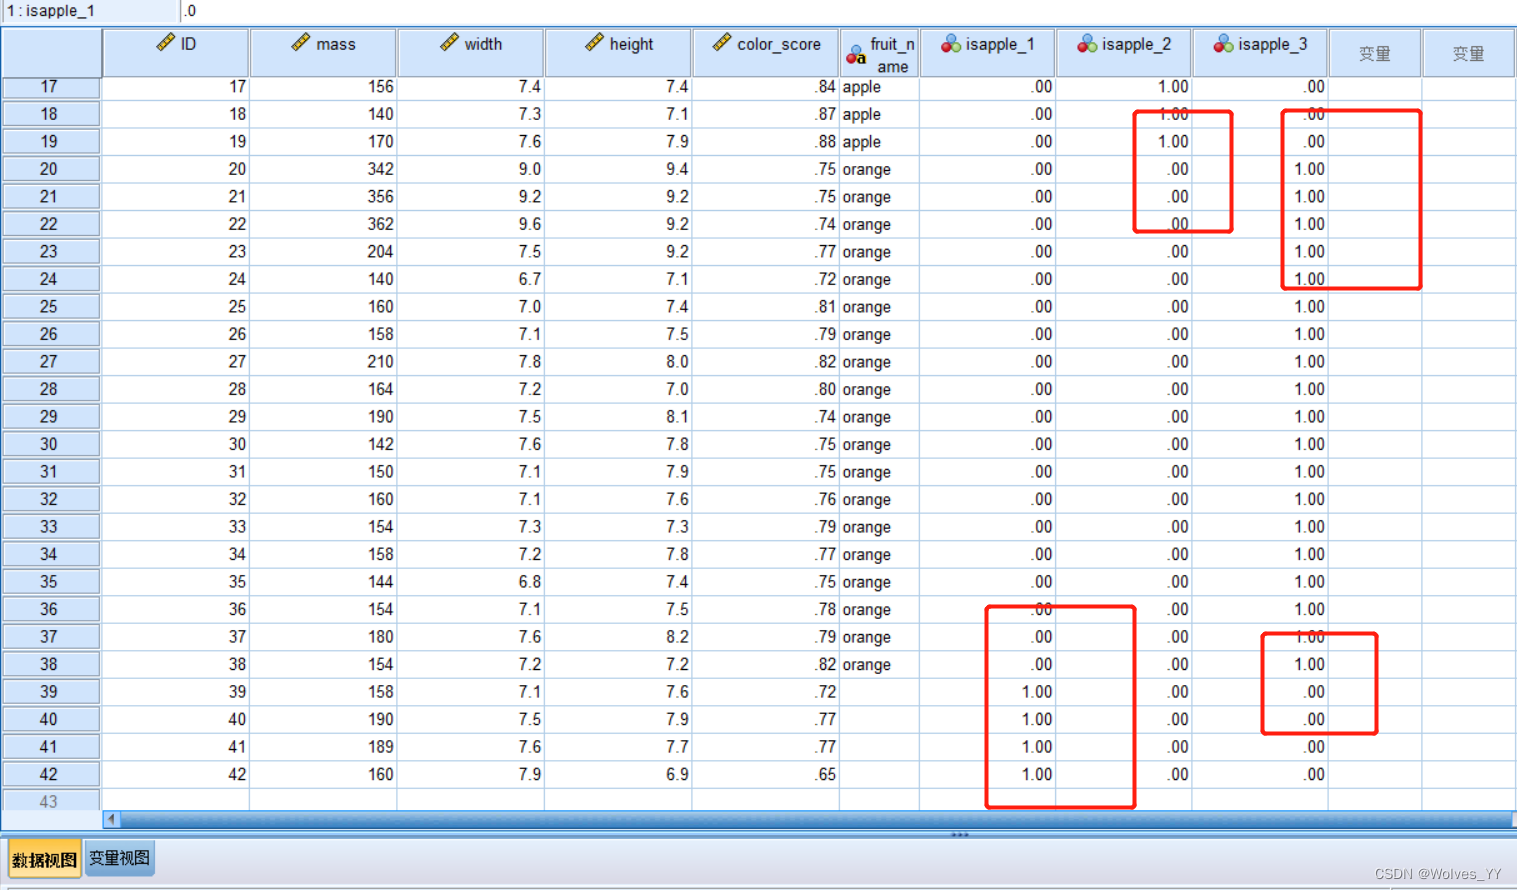Click the nominal string icon of fruit_name
Image resolution: width=1517 pixels, height=890 pixels.
(x=855, y=55)
